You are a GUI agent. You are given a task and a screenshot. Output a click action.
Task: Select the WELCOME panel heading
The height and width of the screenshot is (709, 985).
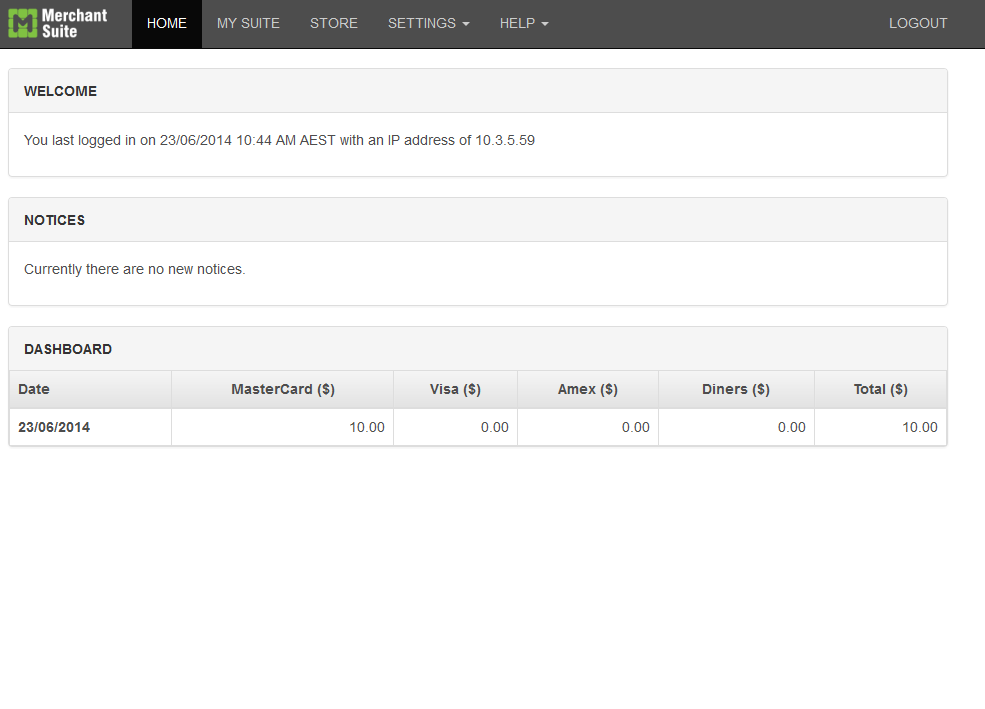[x=60, y=91]
